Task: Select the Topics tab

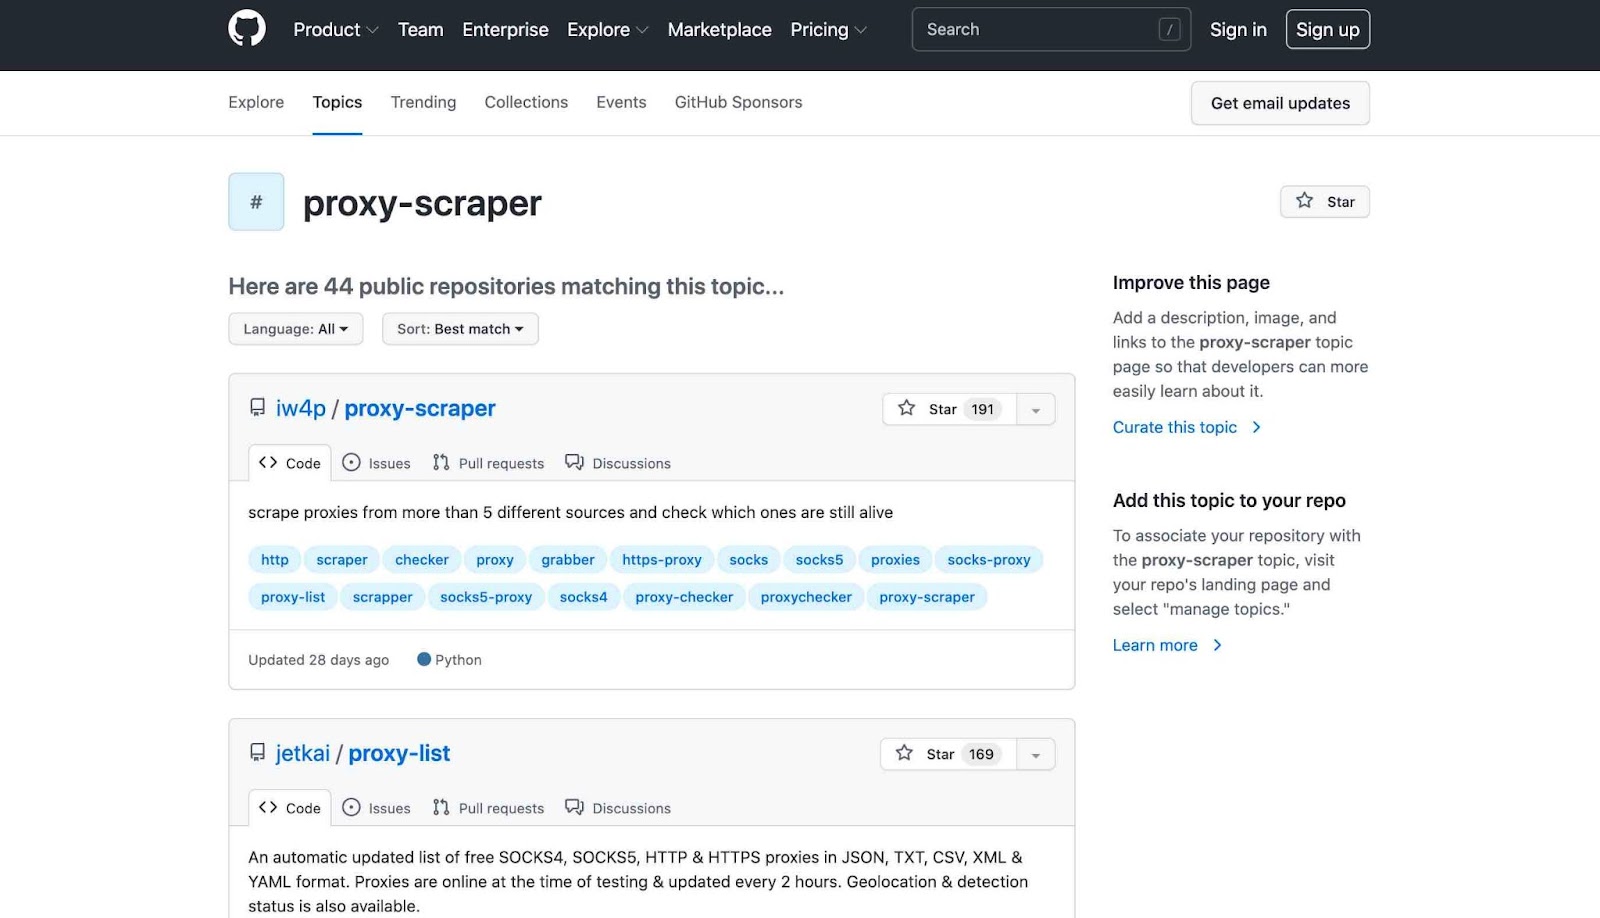Action: click(337, 102)
